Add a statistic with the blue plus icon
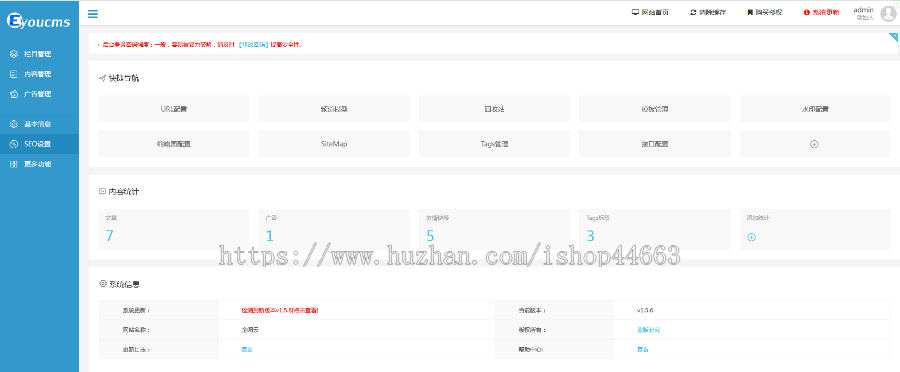This screenshot has width=900, height=372. pos(751,237)
